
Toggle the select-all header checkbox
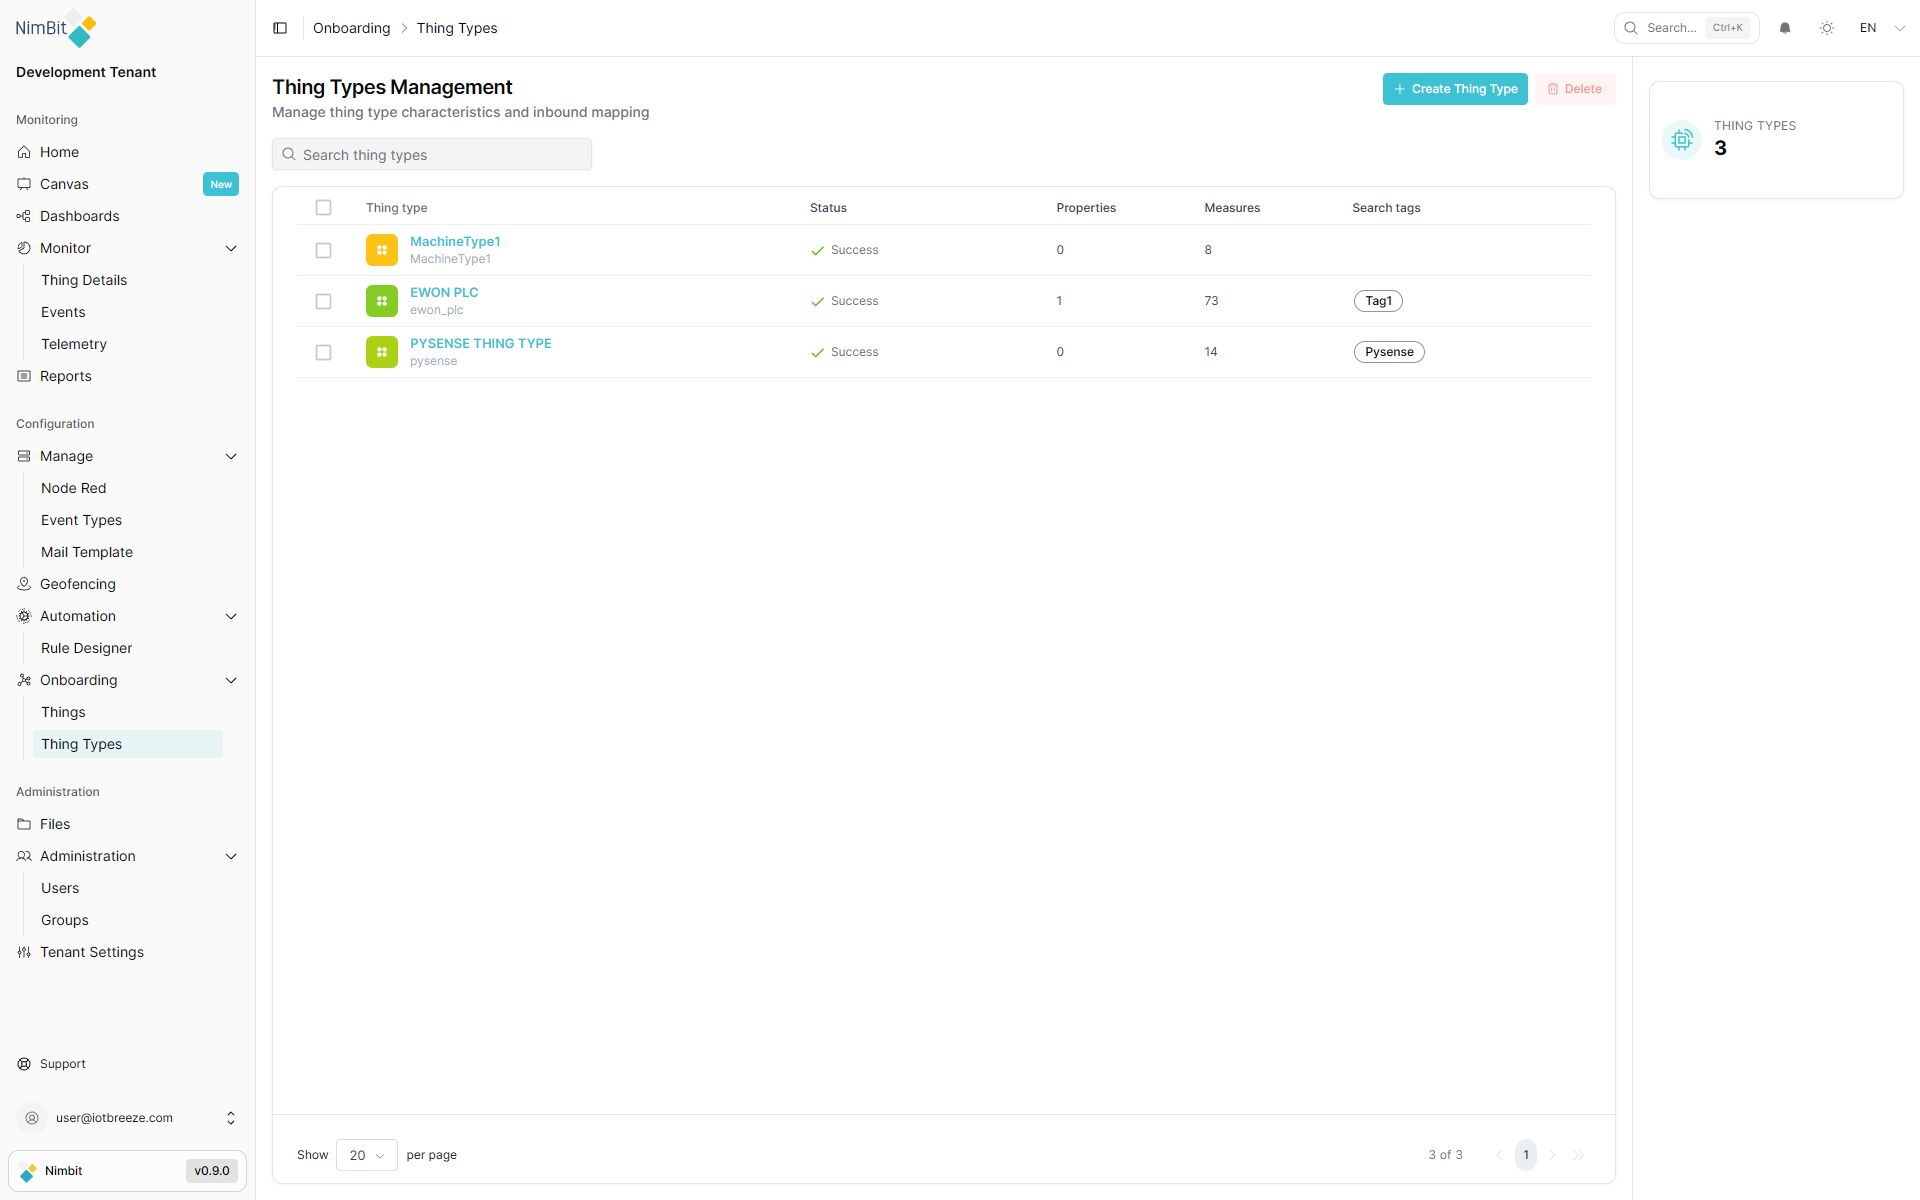323,208
